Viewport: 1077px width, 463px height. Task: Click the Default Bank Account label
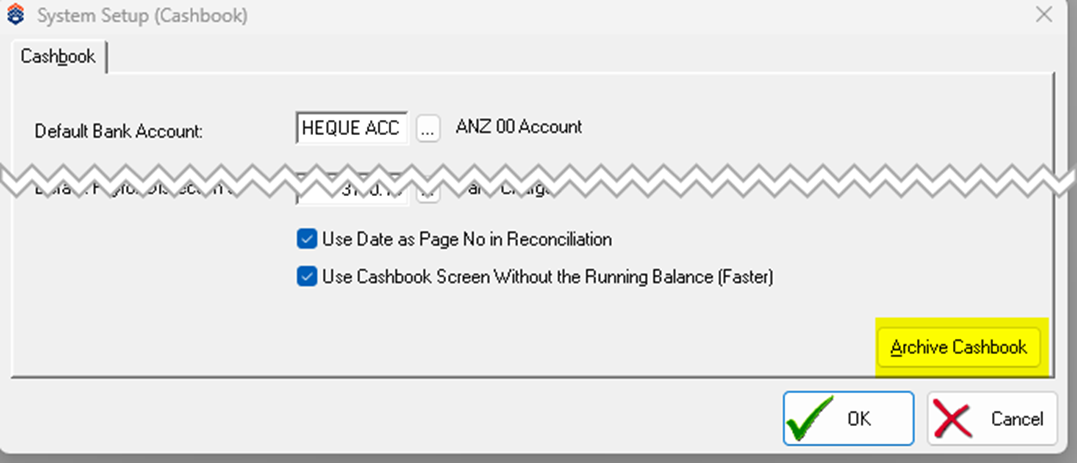click(x=119, y=132)
